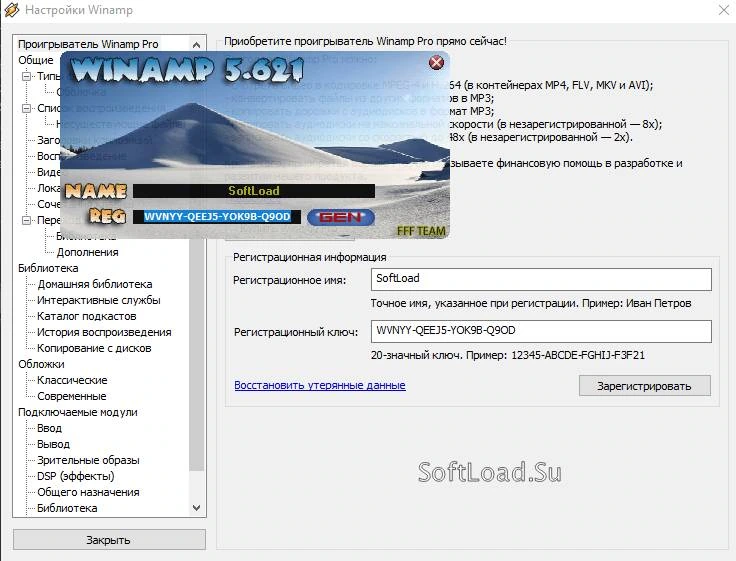736x561 pixels.
Task: Select Классические skins item
Action: point(72,380)
